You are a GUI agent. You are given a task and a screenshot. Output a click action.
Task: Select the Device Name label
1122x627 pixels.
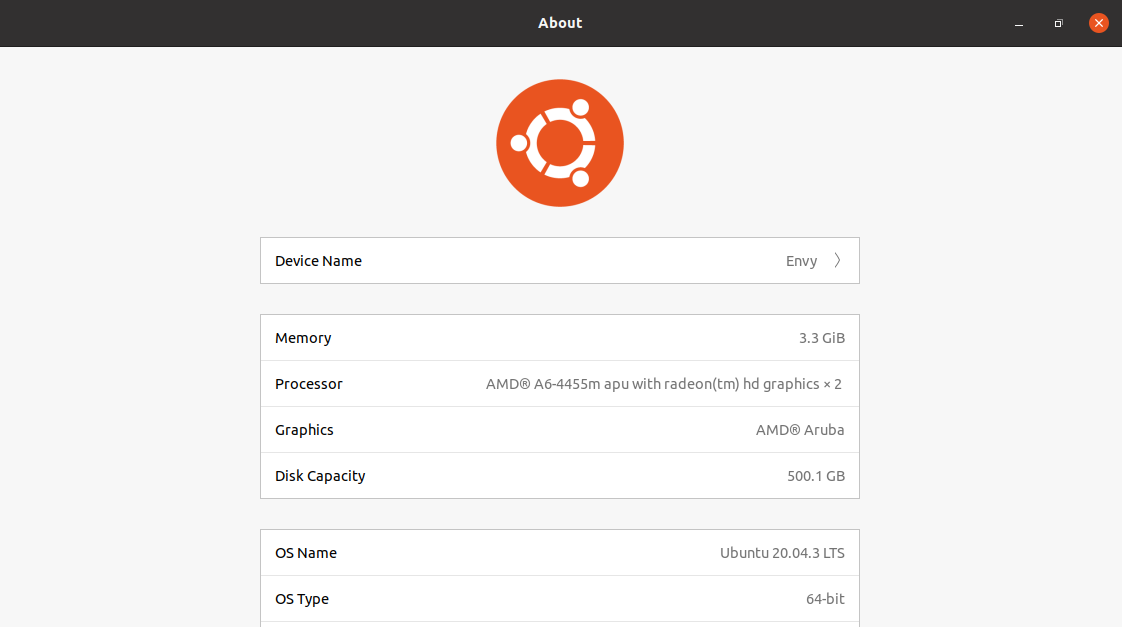click(318, 261)
